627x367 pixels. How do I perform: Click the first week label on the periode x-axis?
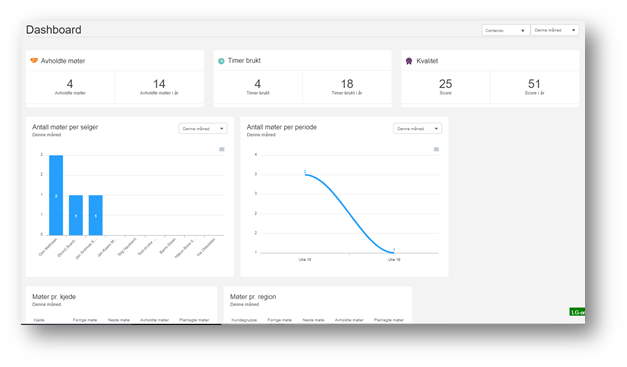tap(305, 259)
